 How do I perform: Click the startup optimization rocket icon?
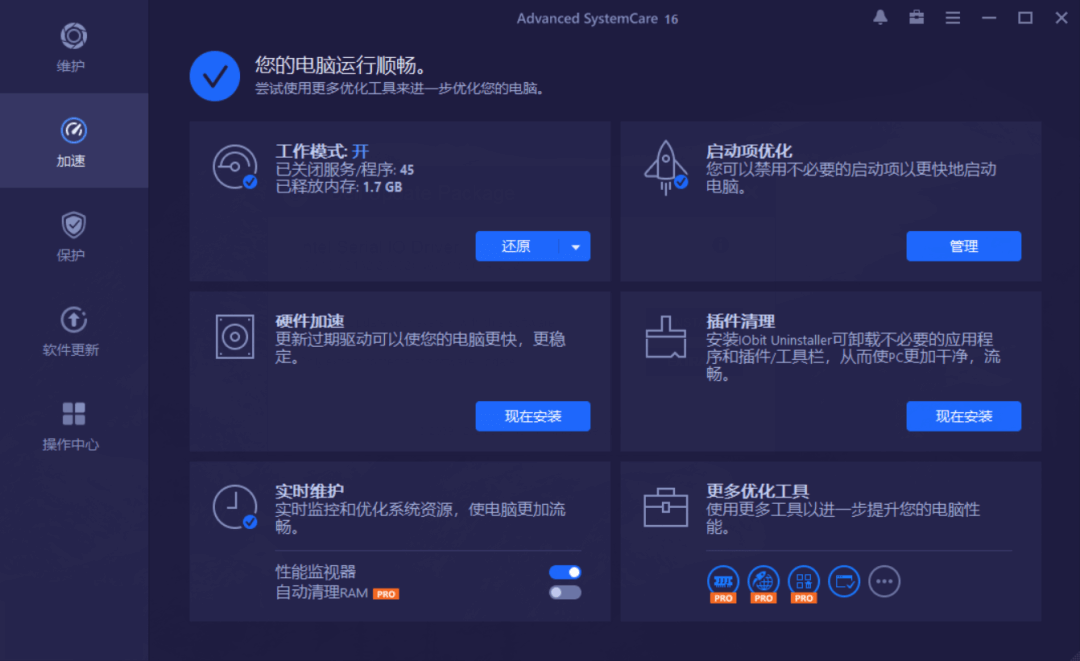click(665, 166)
